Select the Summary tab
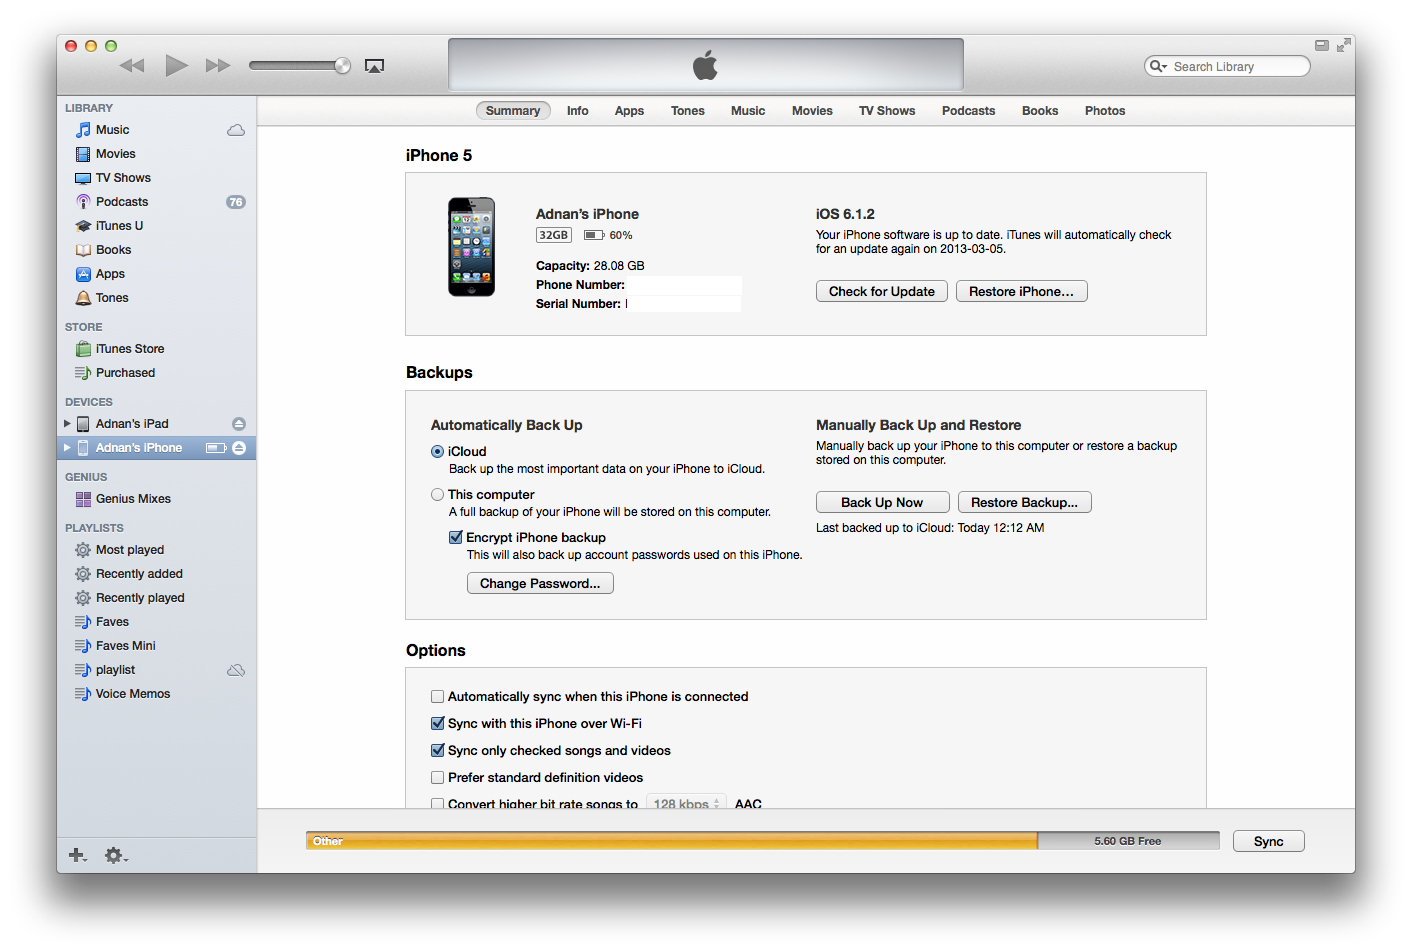This screenshot has width=1412, height=952. point(513,111)
